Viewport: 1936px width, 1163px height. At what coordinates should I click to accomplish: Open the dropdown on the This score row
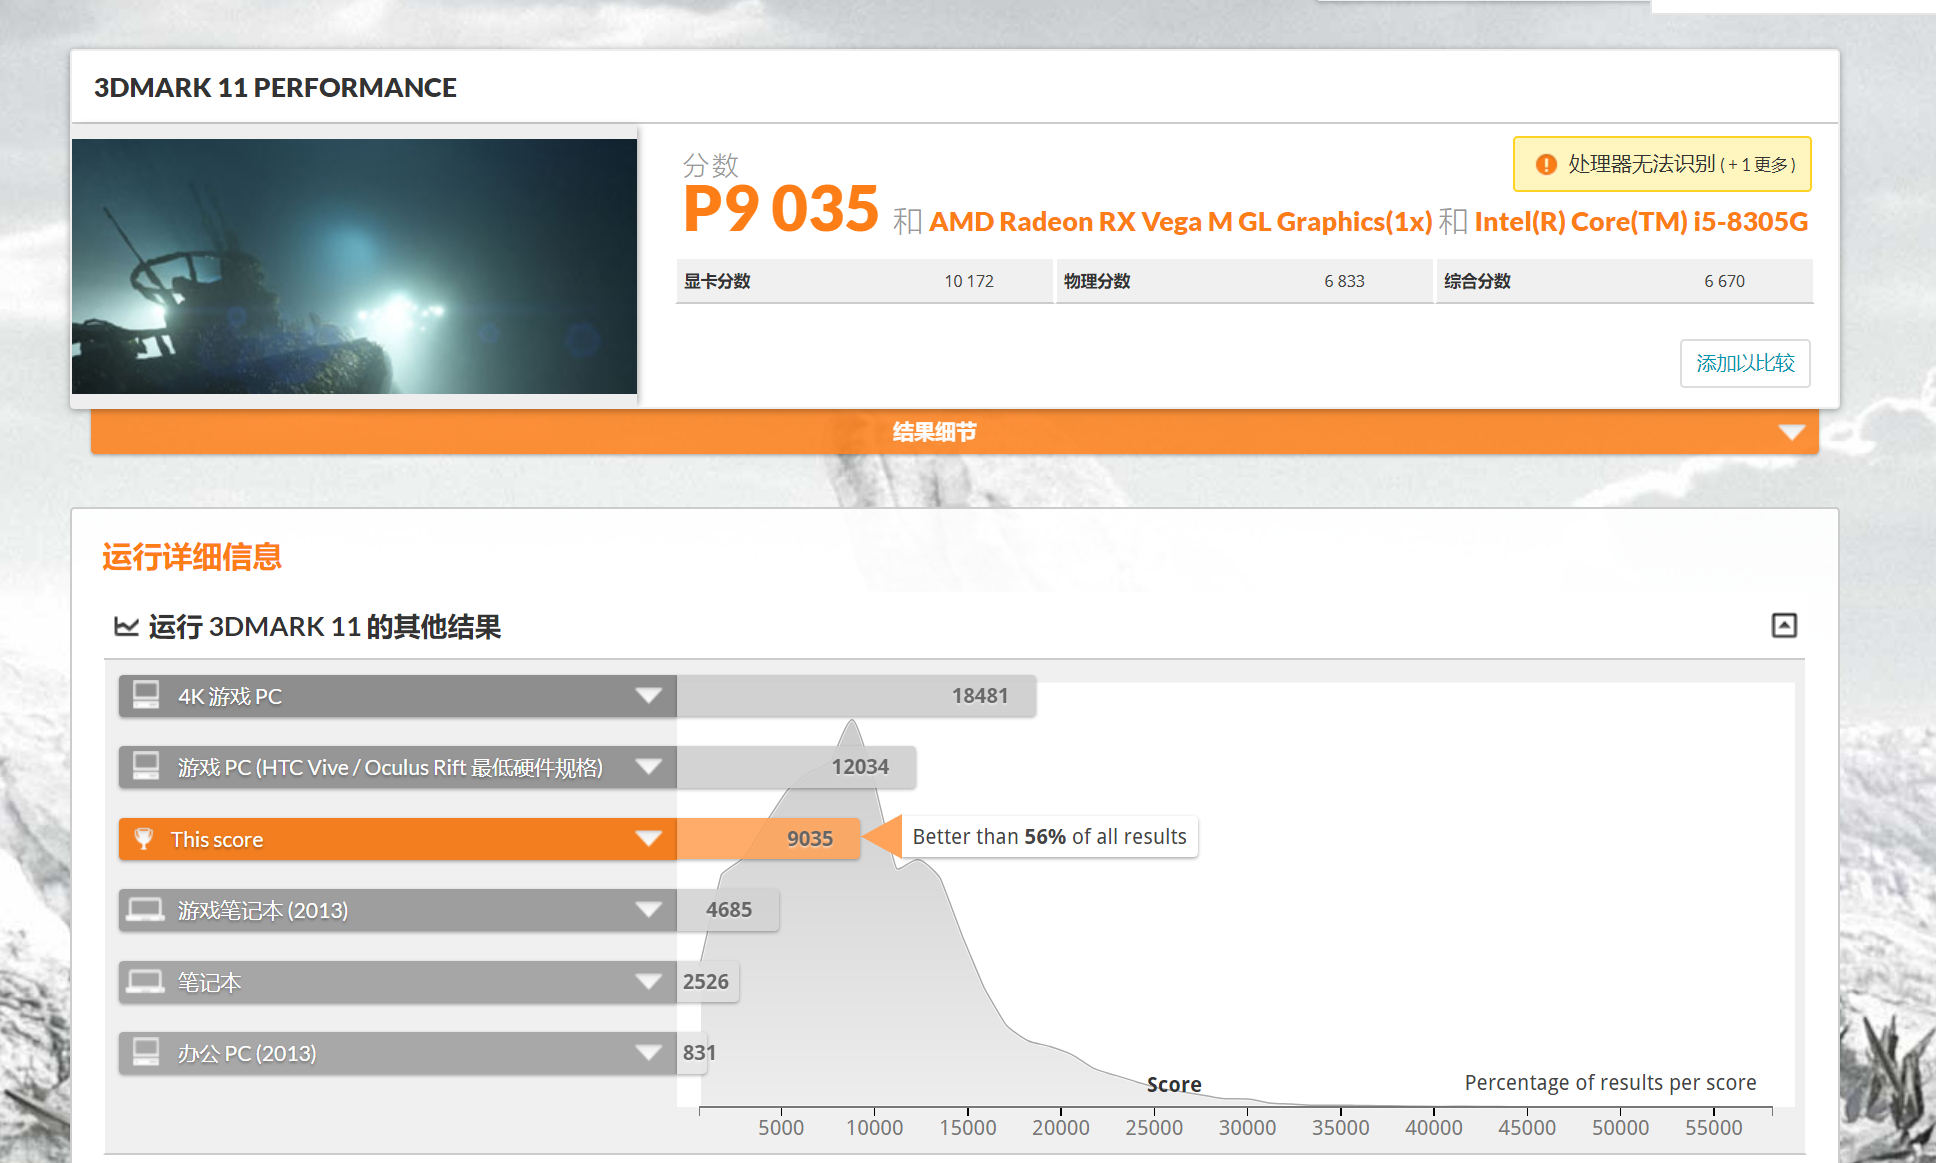coord(649,839)
